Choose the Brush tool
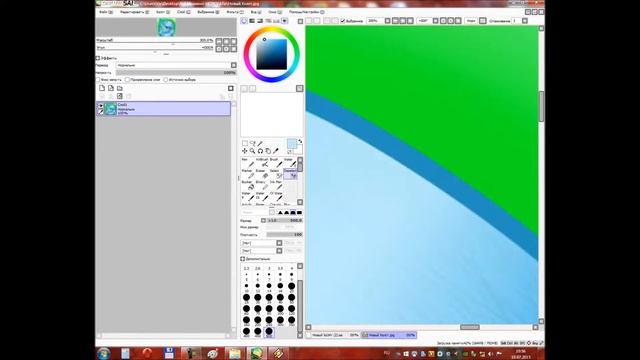 pos(276,162)
